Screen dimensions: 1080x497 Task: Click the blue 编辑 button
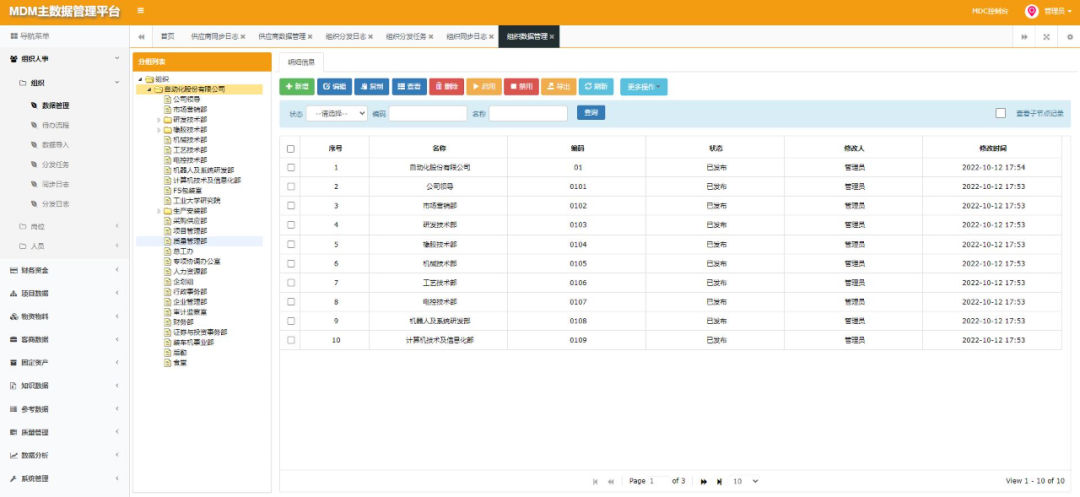coord(335,87)
